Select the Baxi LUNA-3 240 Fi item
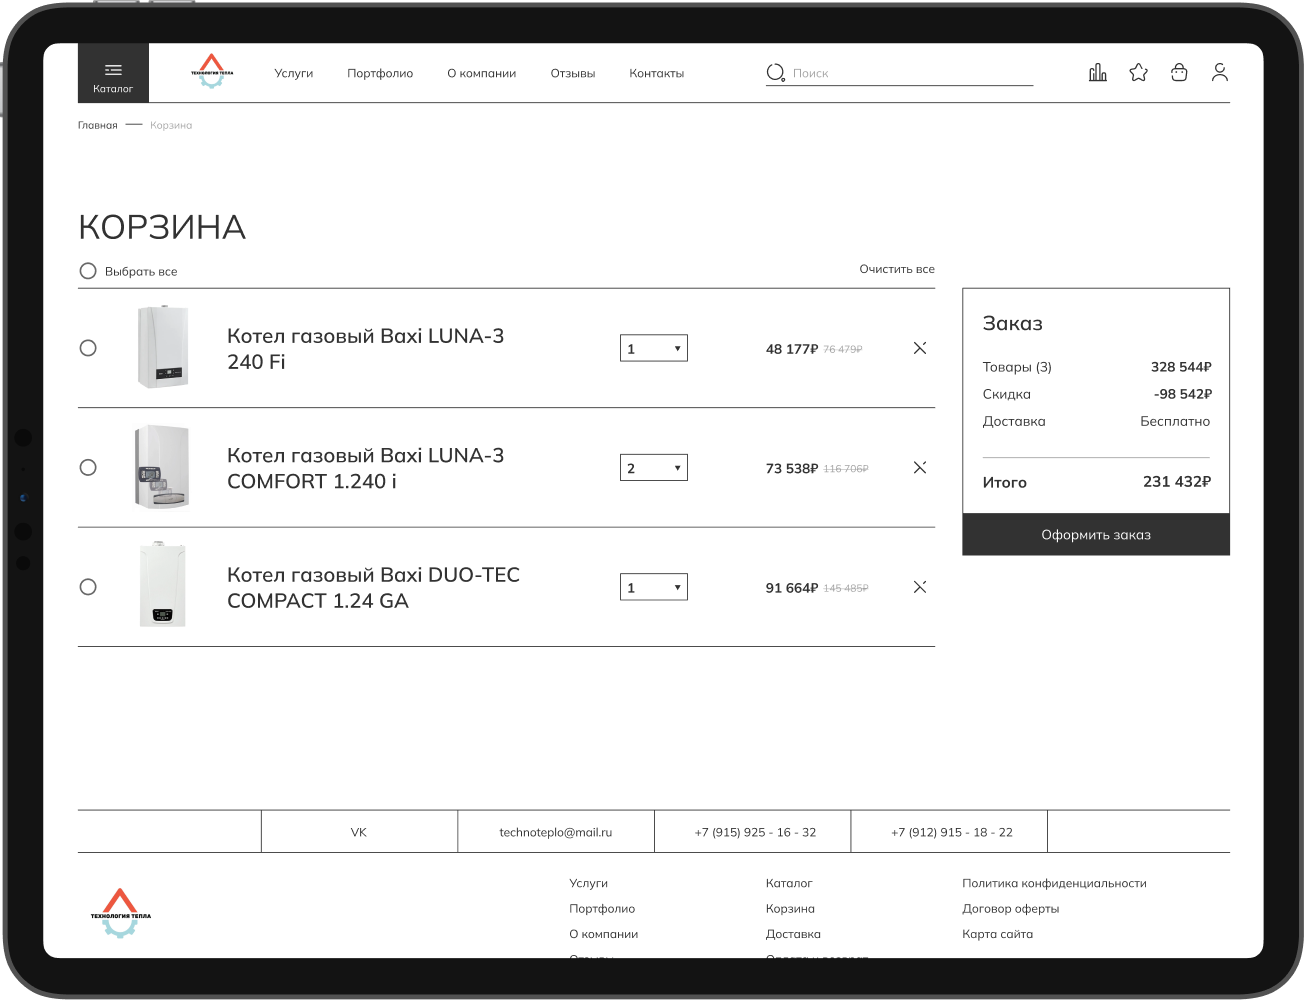 tap(88, 348)
